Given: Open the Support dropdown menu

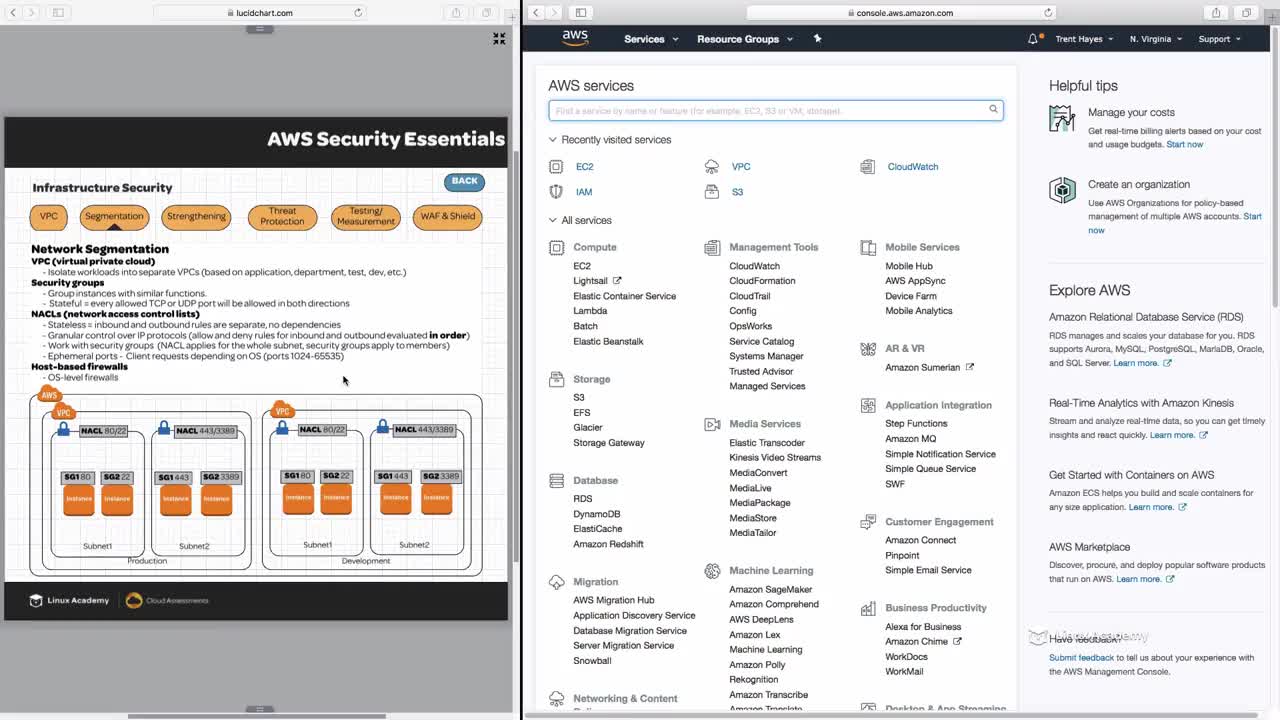Looking at the screenshot, I should 1219,39.
